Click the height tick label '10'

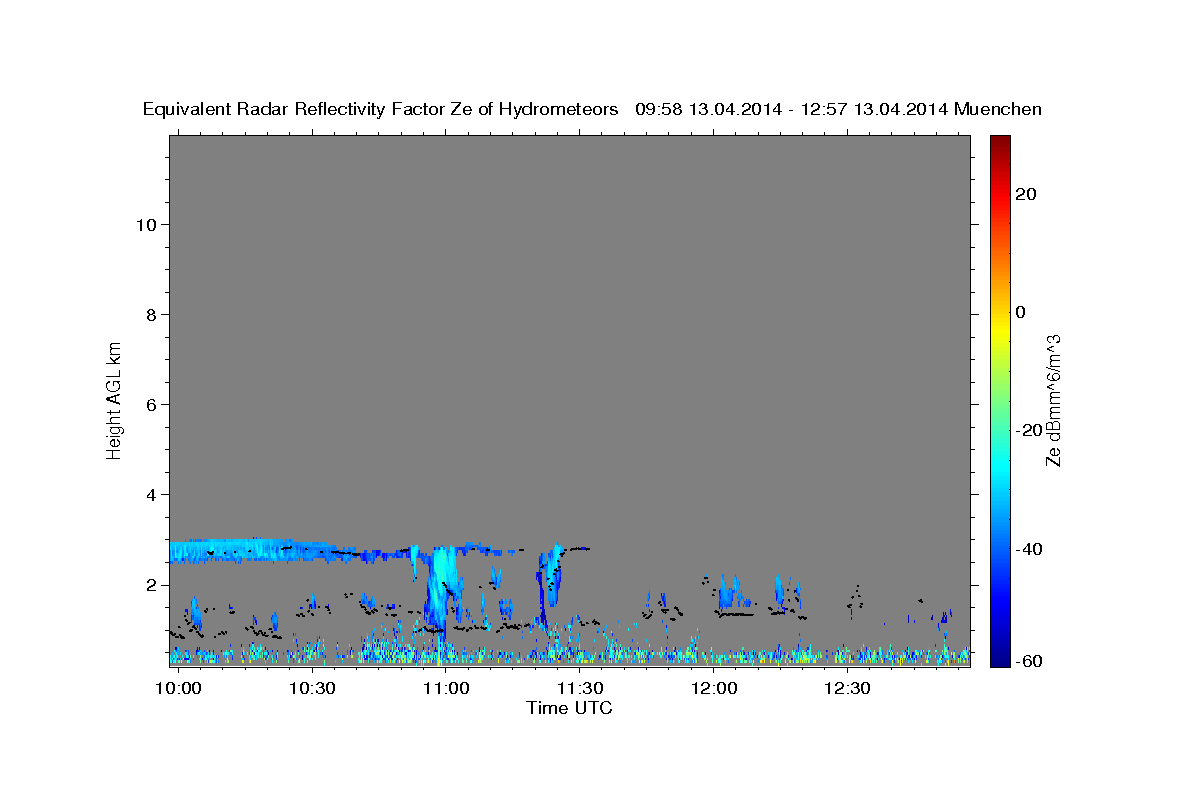146,225
